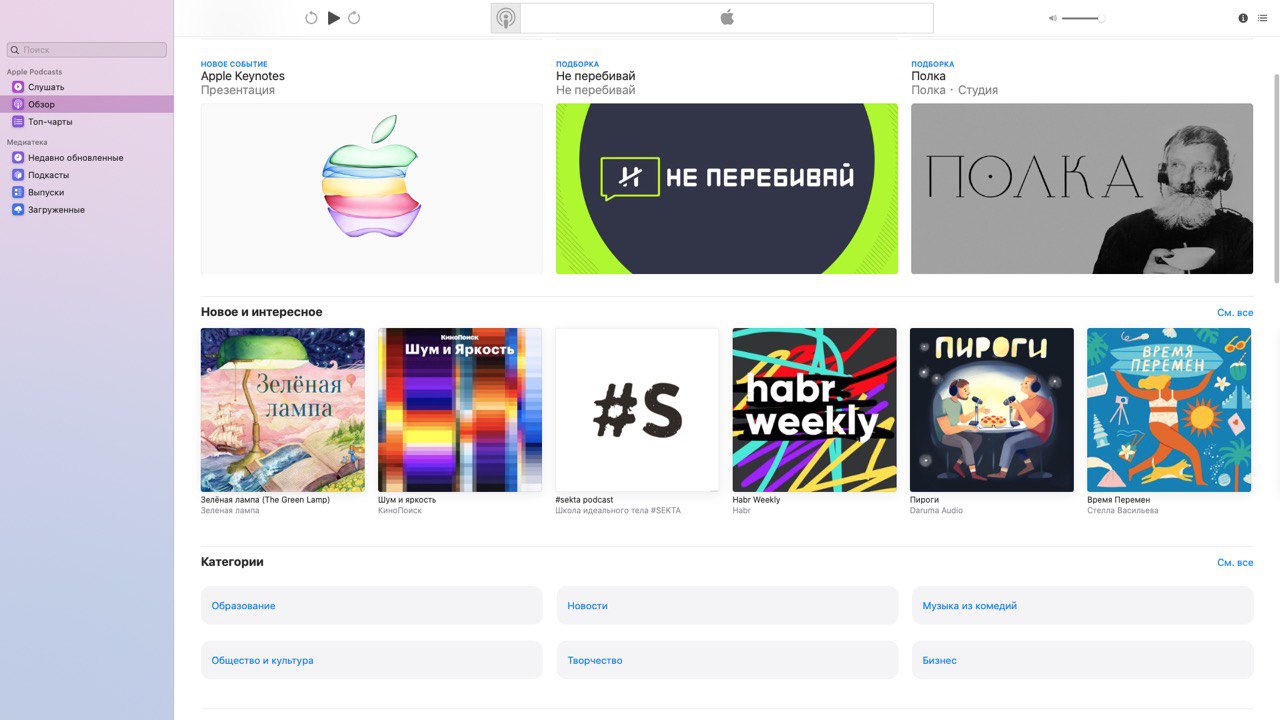The height and width of the screenshot is (720, 1280).
Task: Click the skip back playback icon
Action: click(x=311, y=18)
